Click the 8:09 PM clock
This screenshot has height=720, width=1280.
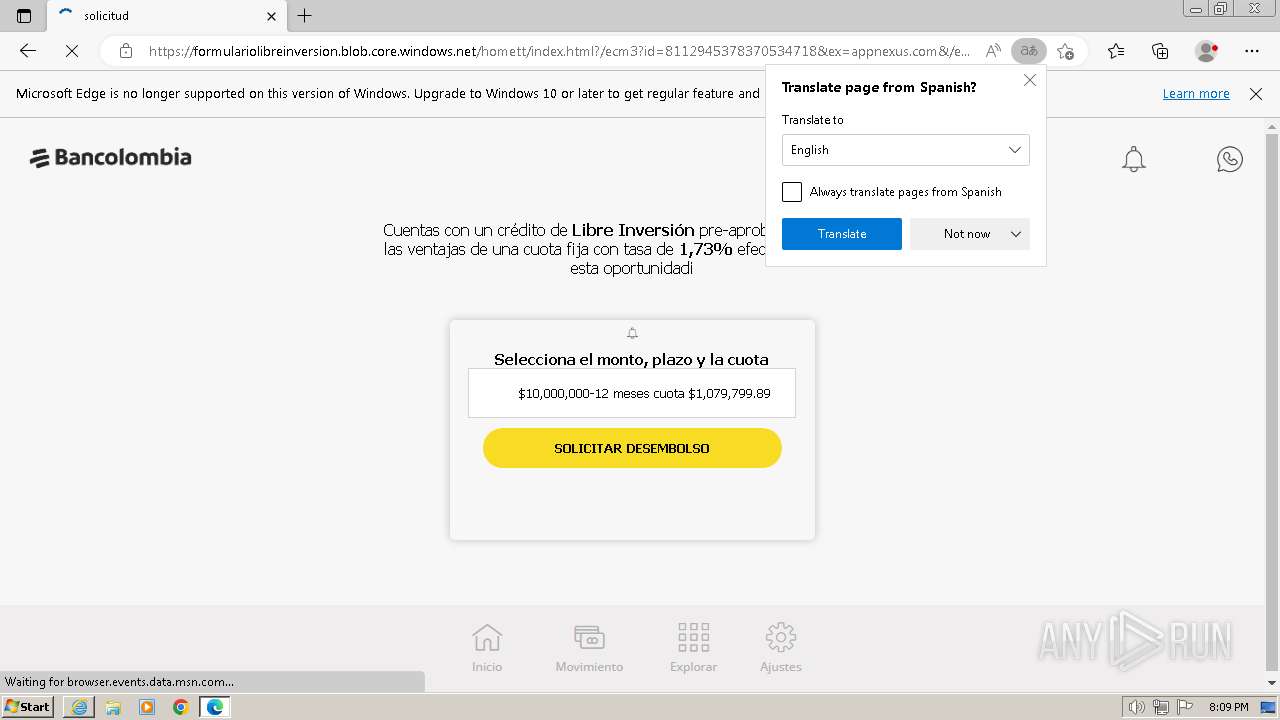point(1228,707)
